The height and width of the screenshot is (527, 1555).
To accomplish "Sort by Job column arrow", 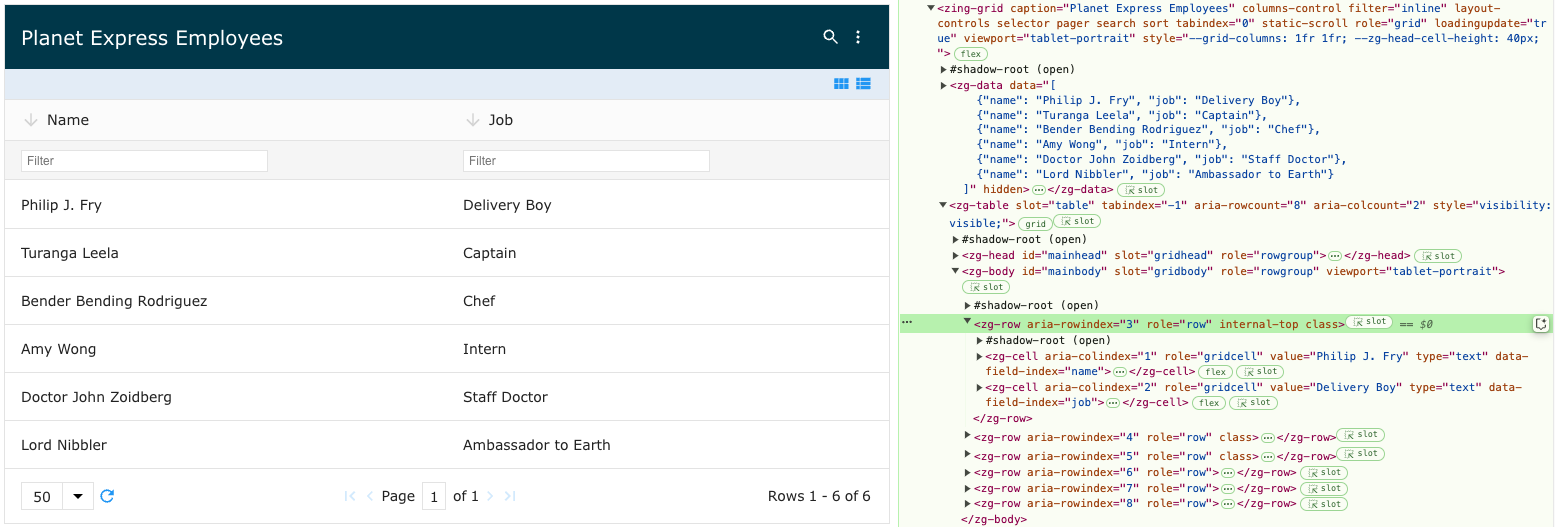I will coord(473,120).
